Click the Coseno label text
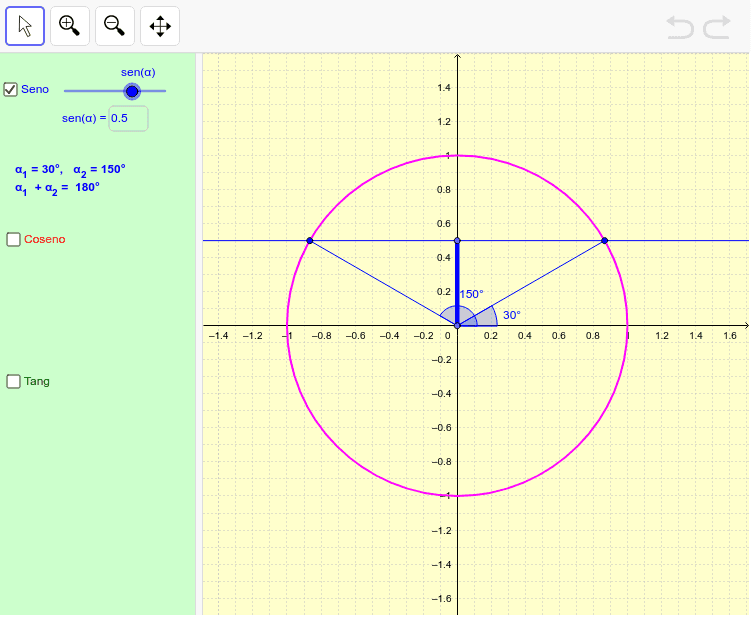Viewport: 751px width, 617px height. point(45,240)
